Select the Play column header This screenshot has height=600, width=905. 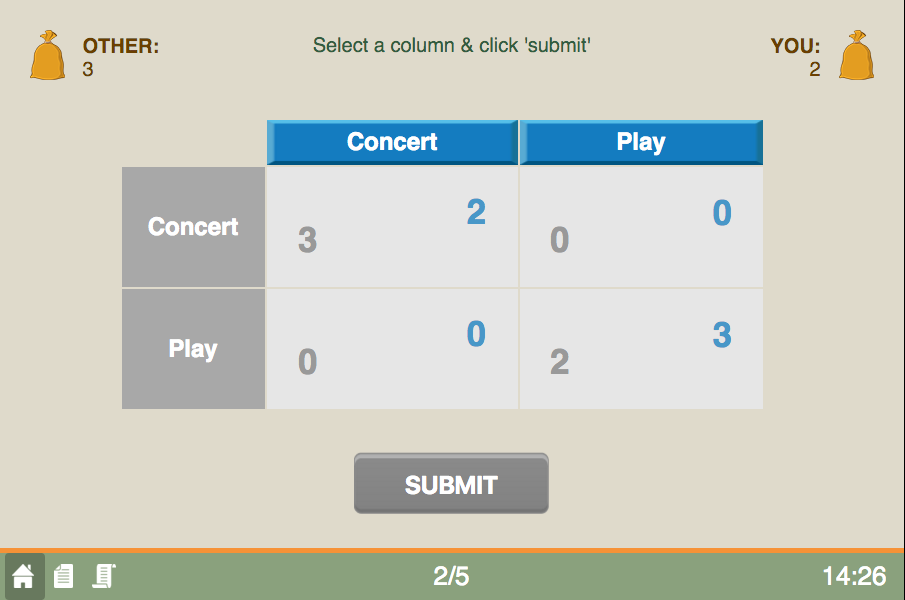pos(641,142)
